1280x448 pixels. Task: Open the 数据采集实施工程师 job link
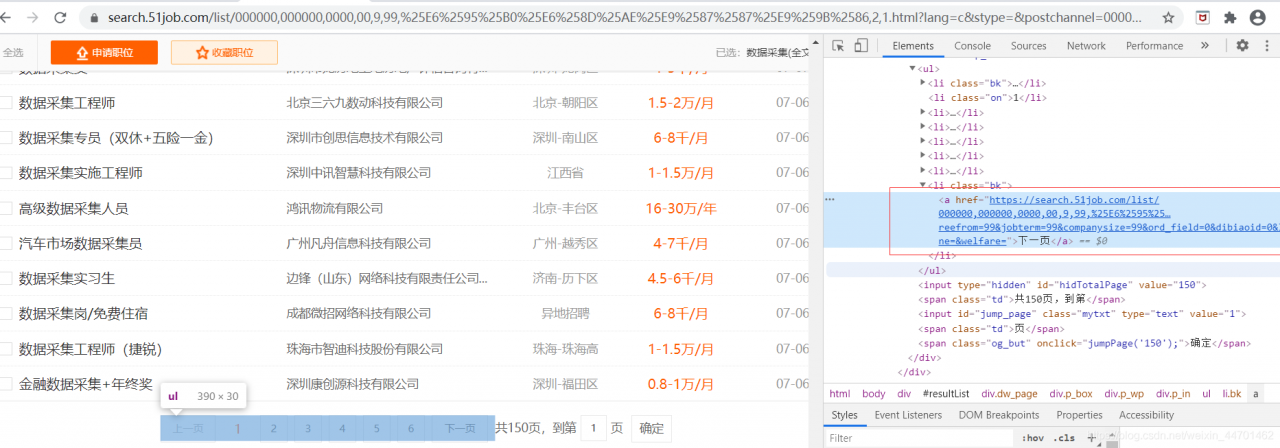[81, 173]
